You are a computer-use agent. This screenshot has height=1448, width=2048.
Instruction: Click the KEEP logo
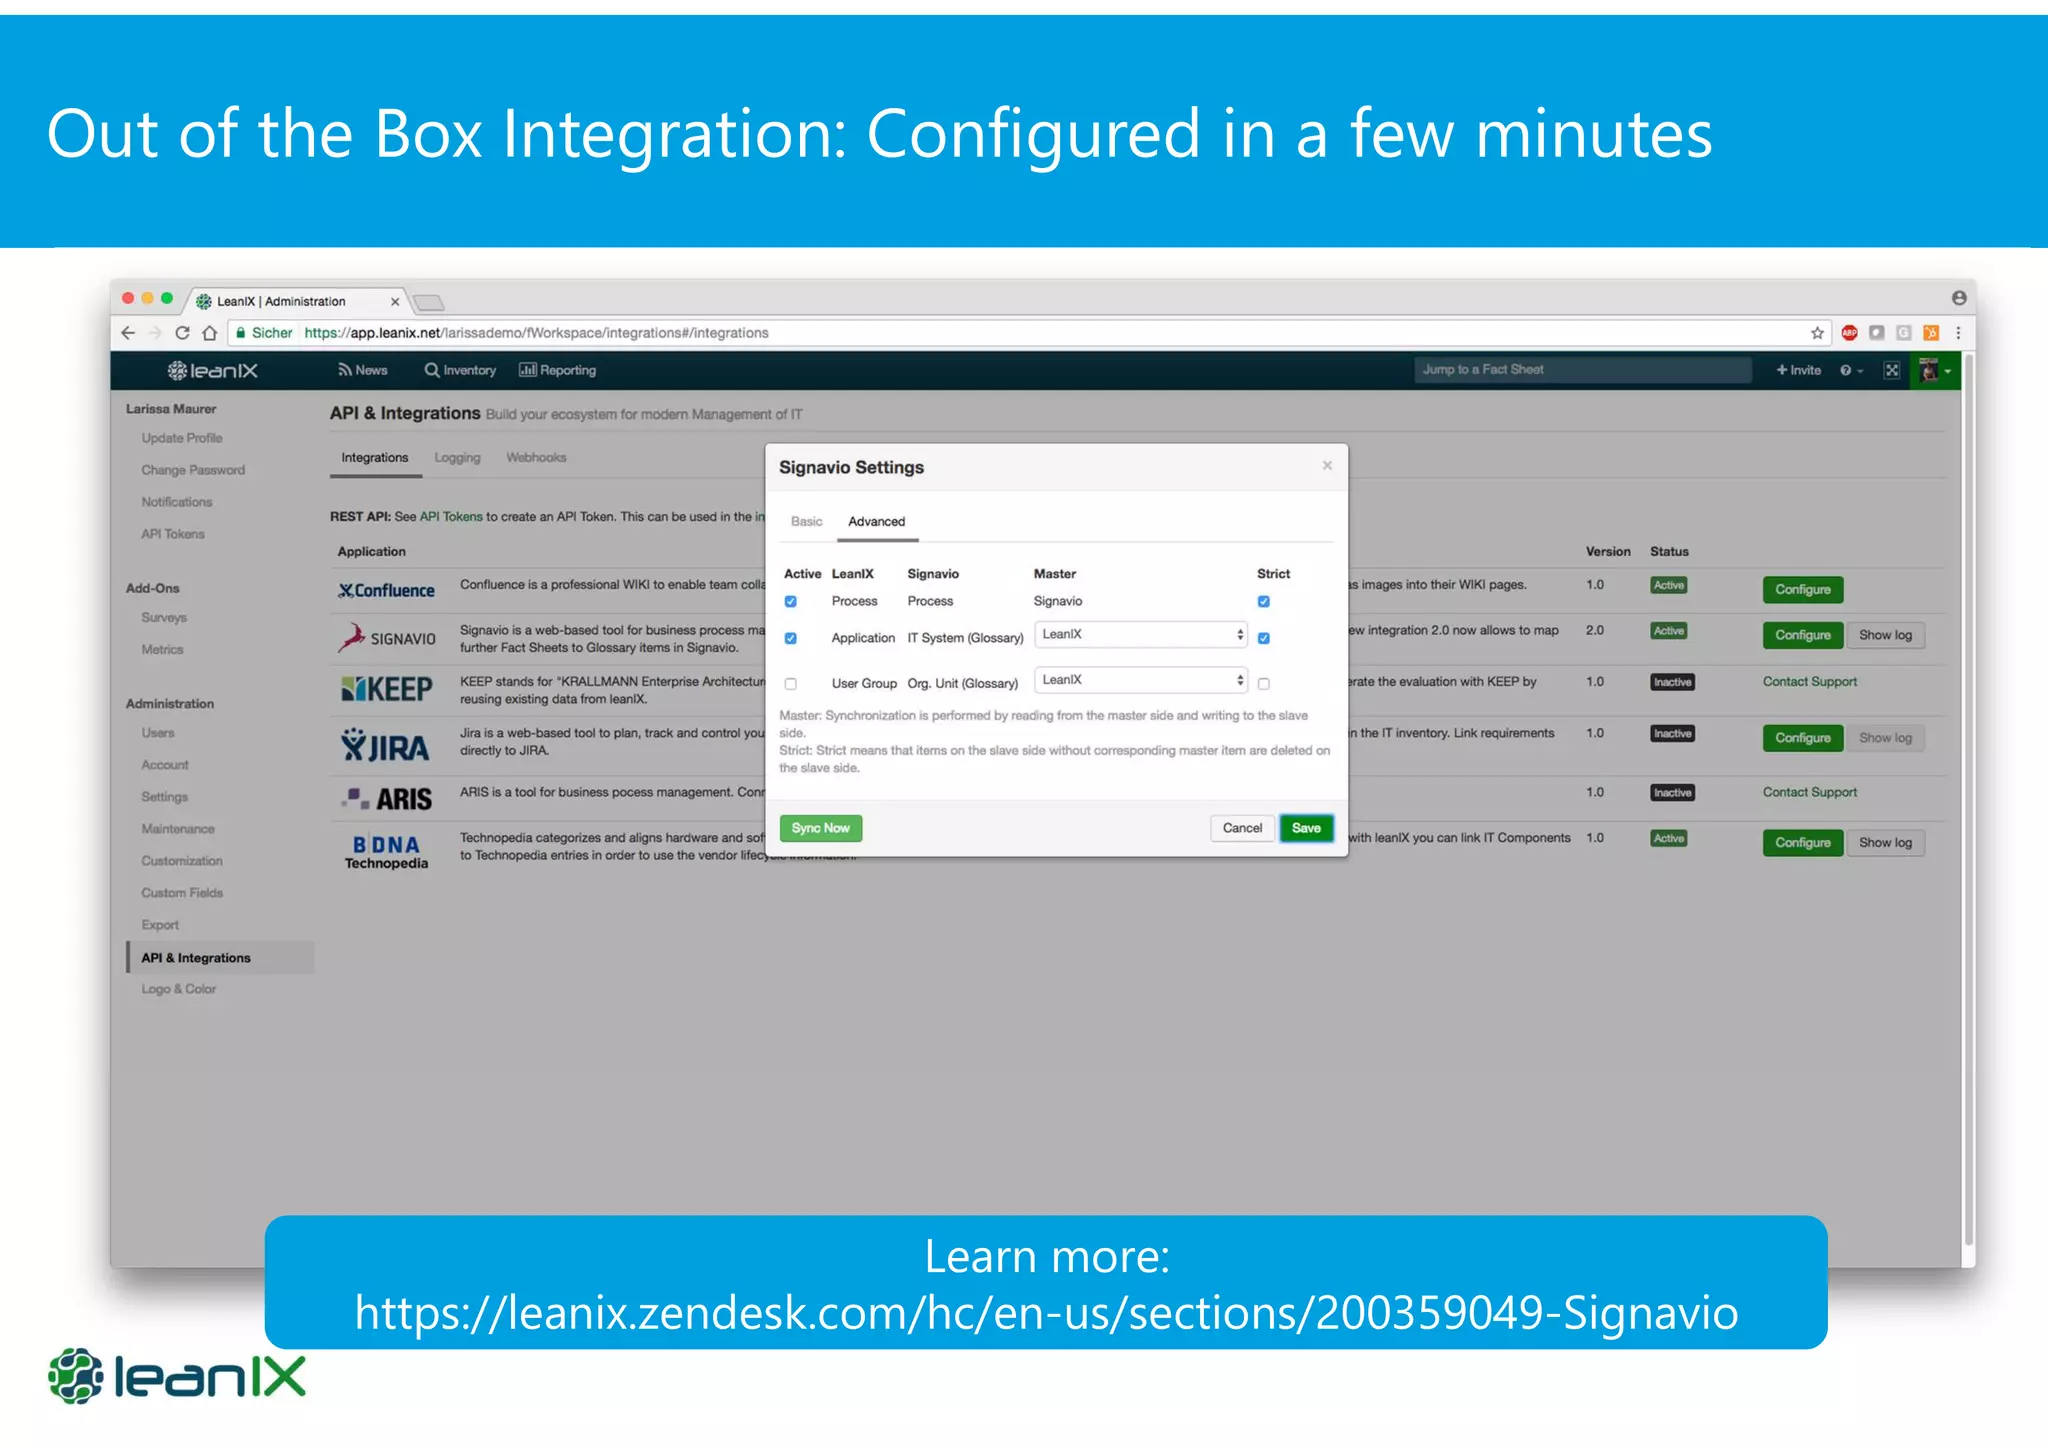(387, 689)
